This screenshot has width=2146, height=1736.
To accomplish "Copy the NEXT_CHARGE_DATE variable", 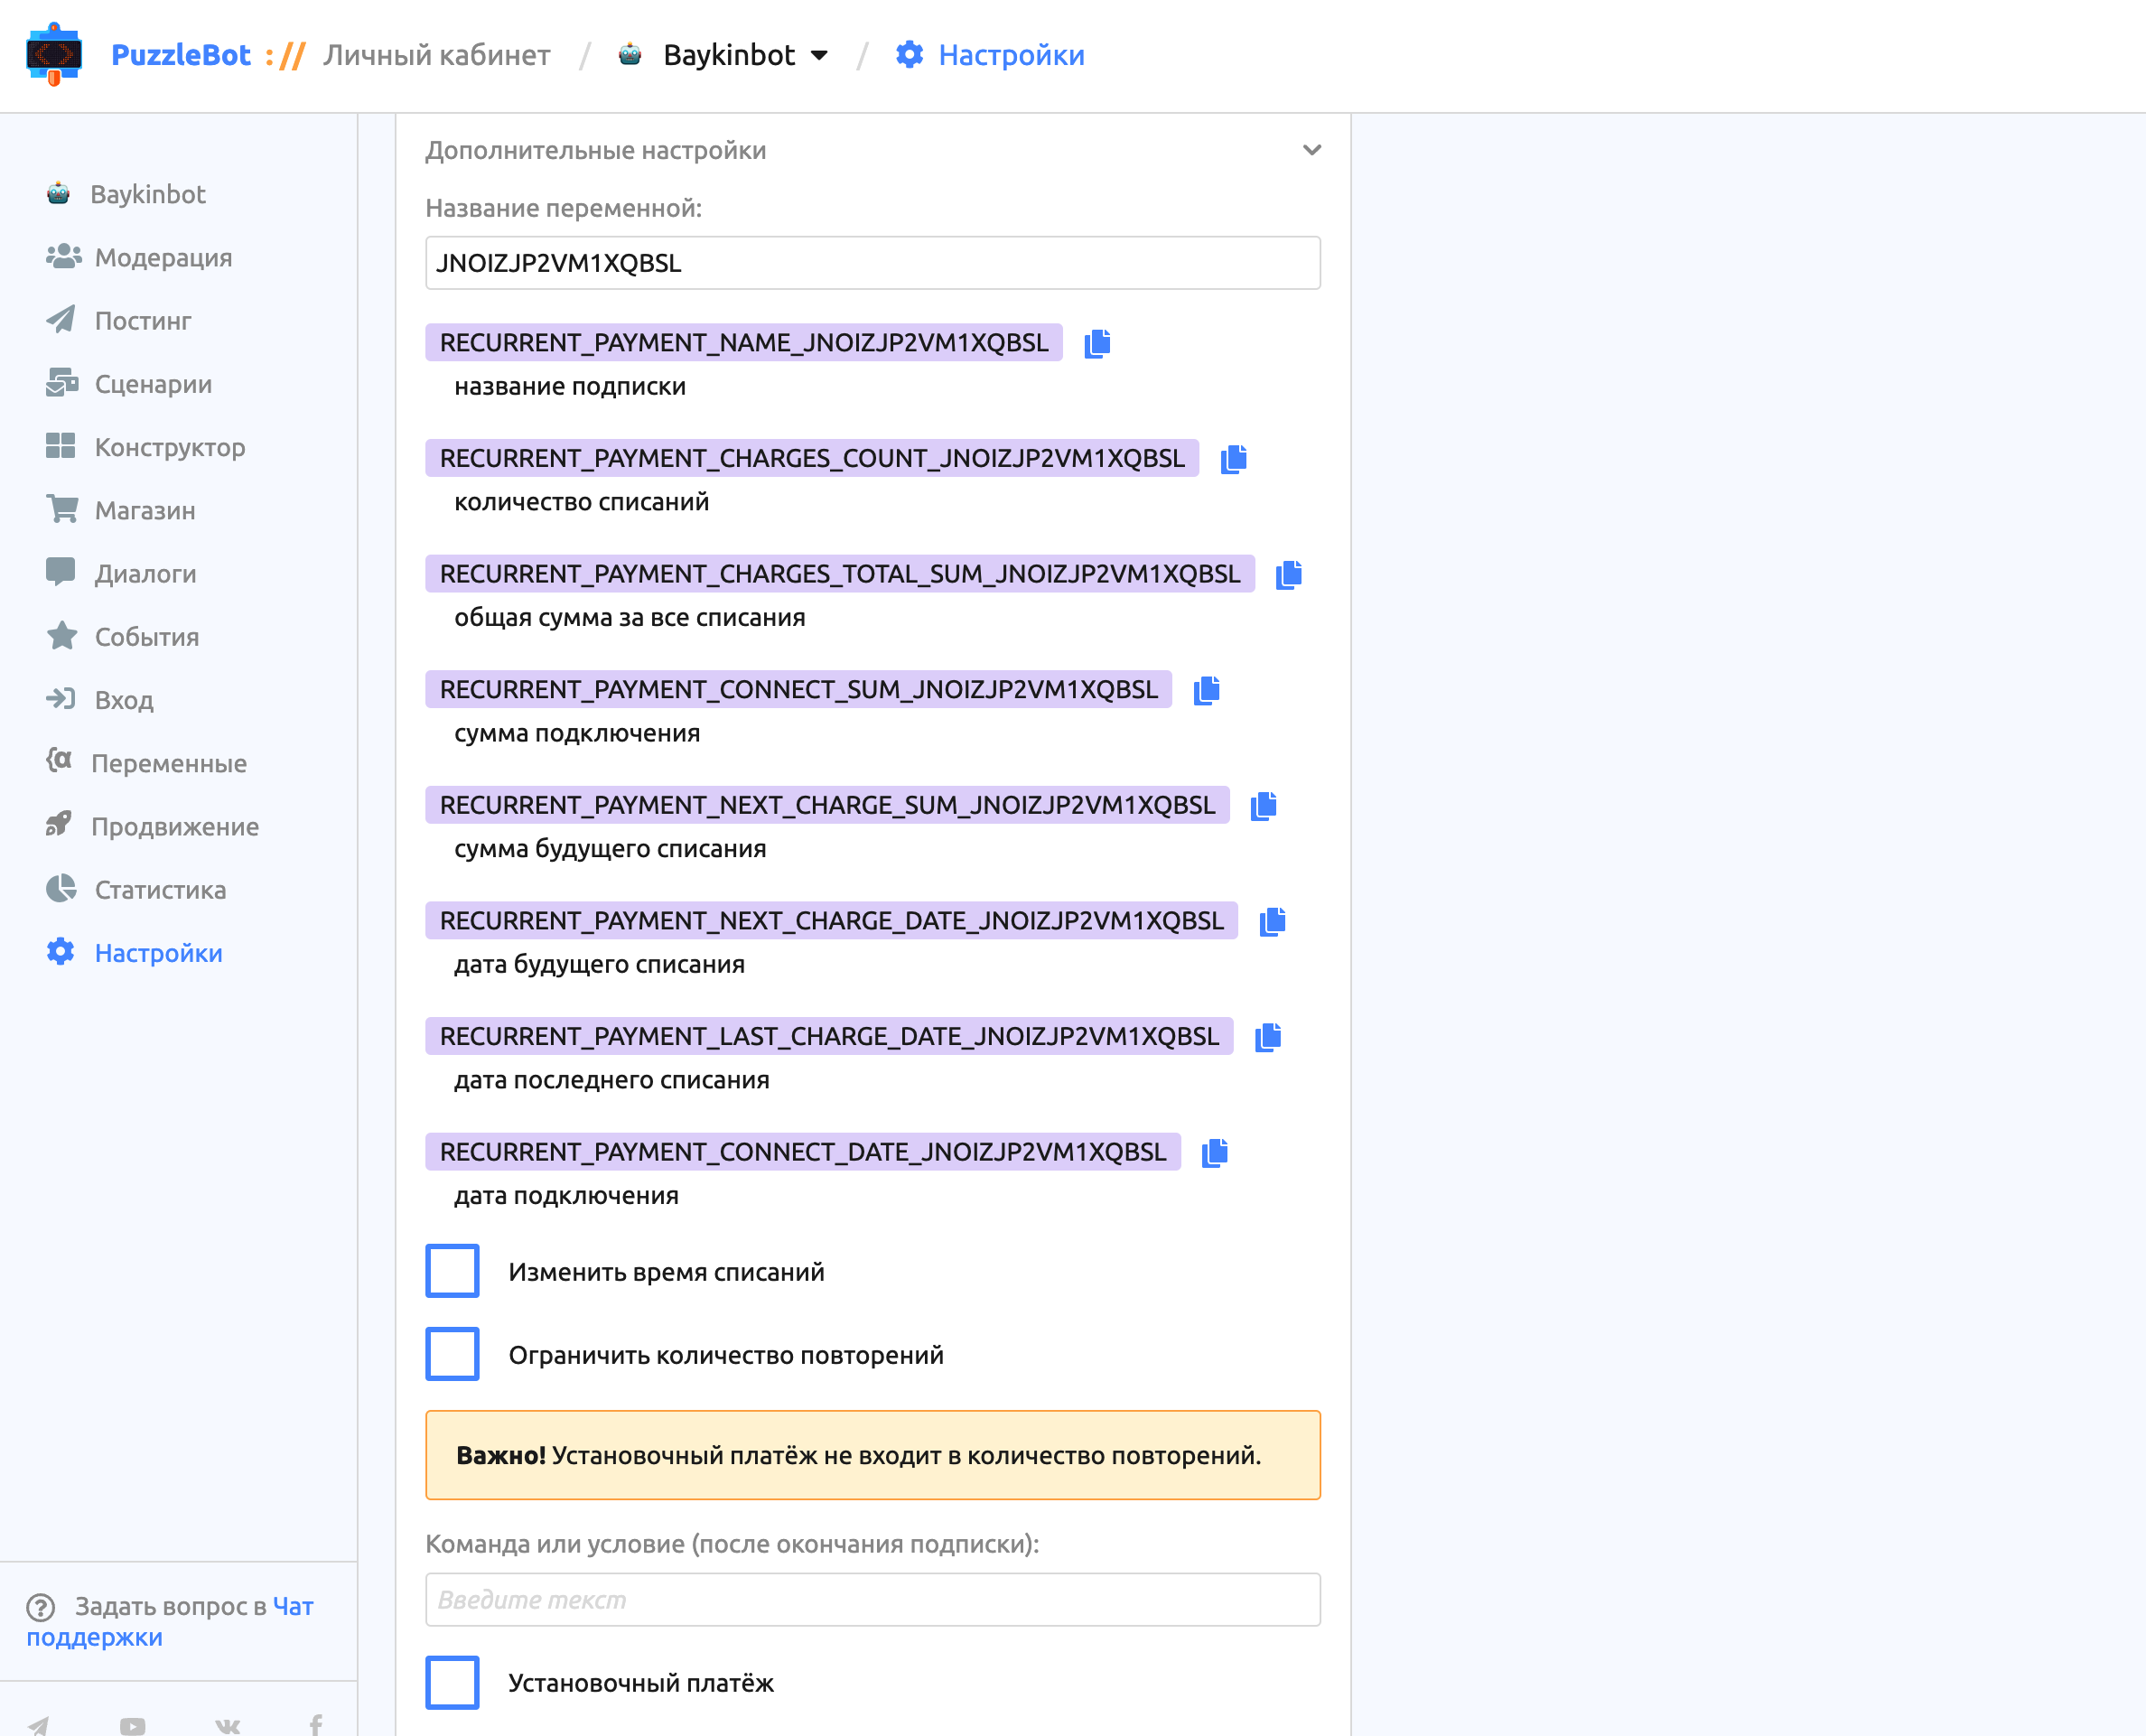I will (x=1272, y=921).
